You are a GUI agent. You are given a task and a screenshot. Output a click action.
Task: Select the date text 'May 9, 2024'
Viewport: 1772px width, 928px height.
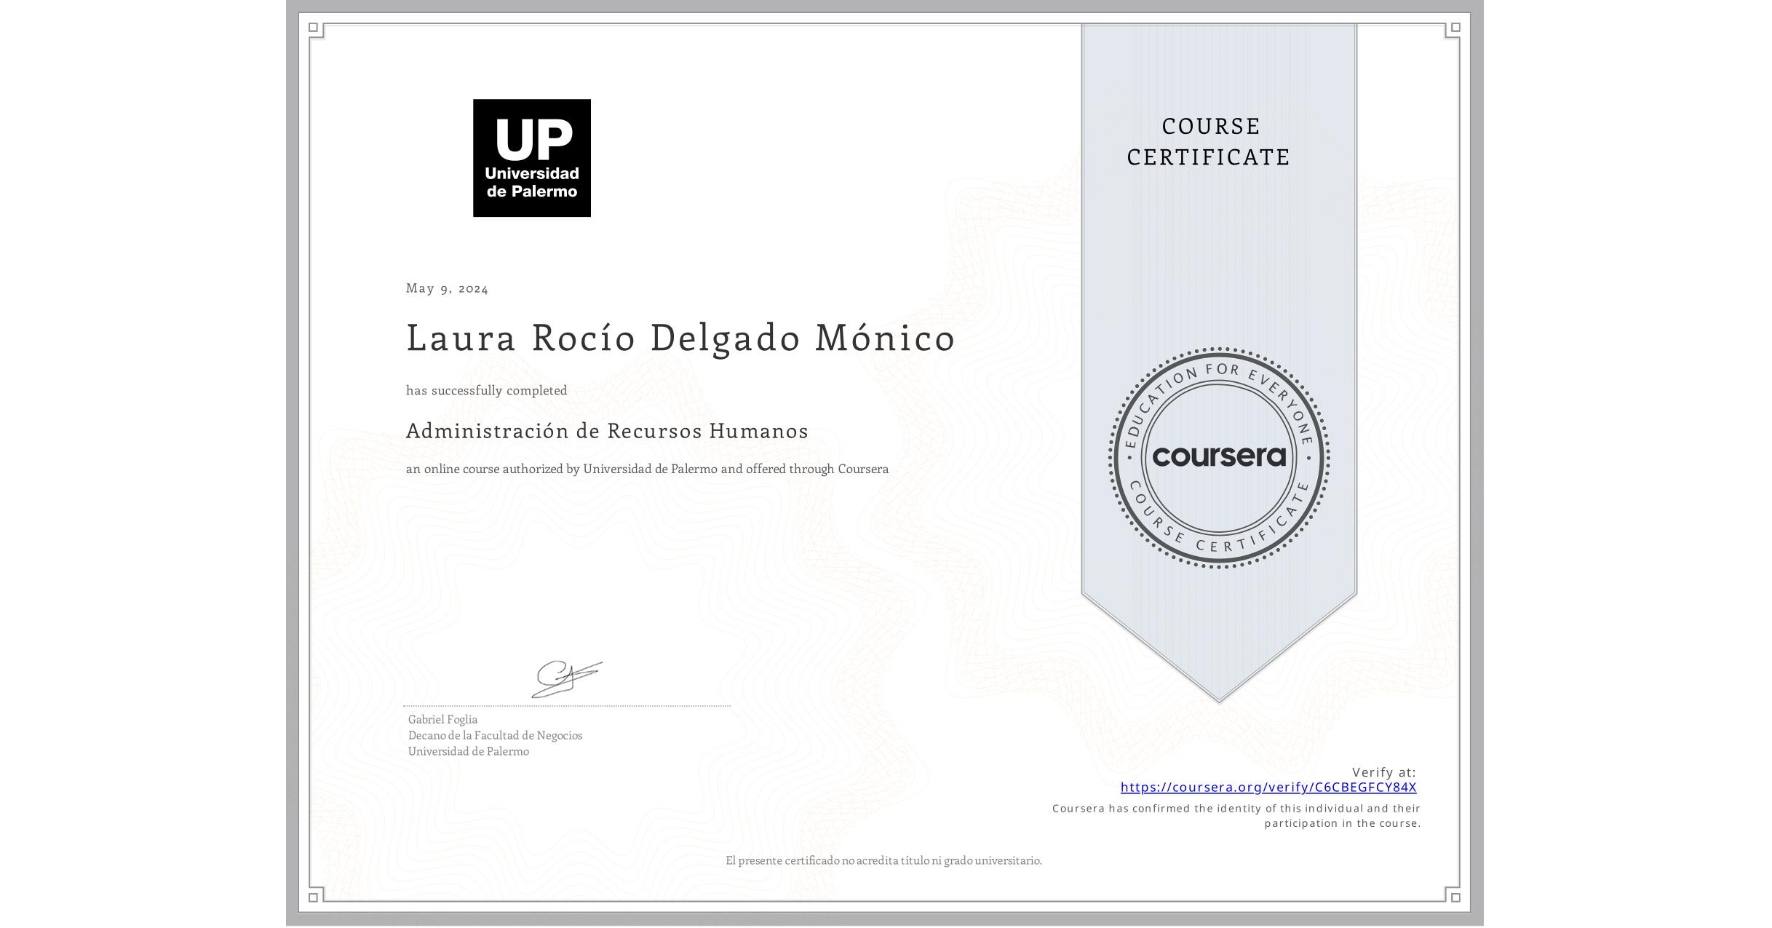coord(447,288)
